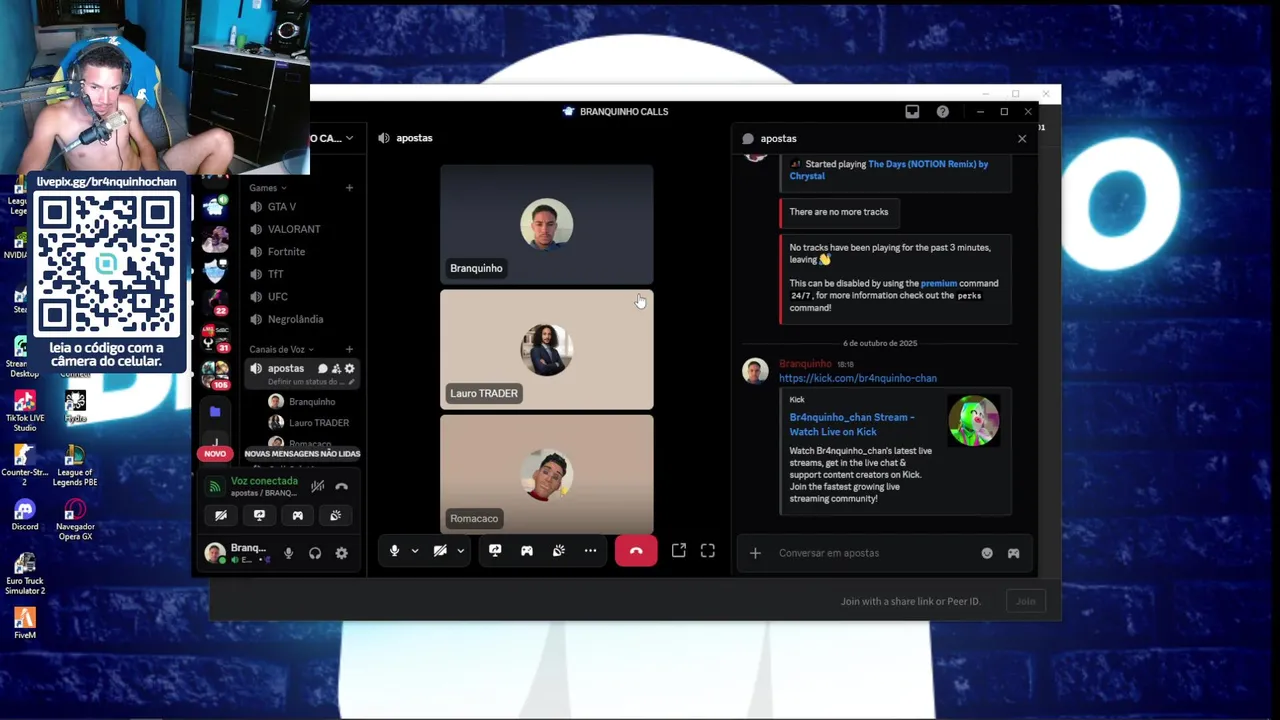Open server folder icon in server list
This screenshot has height=720, width=1280.
(215, 411)
